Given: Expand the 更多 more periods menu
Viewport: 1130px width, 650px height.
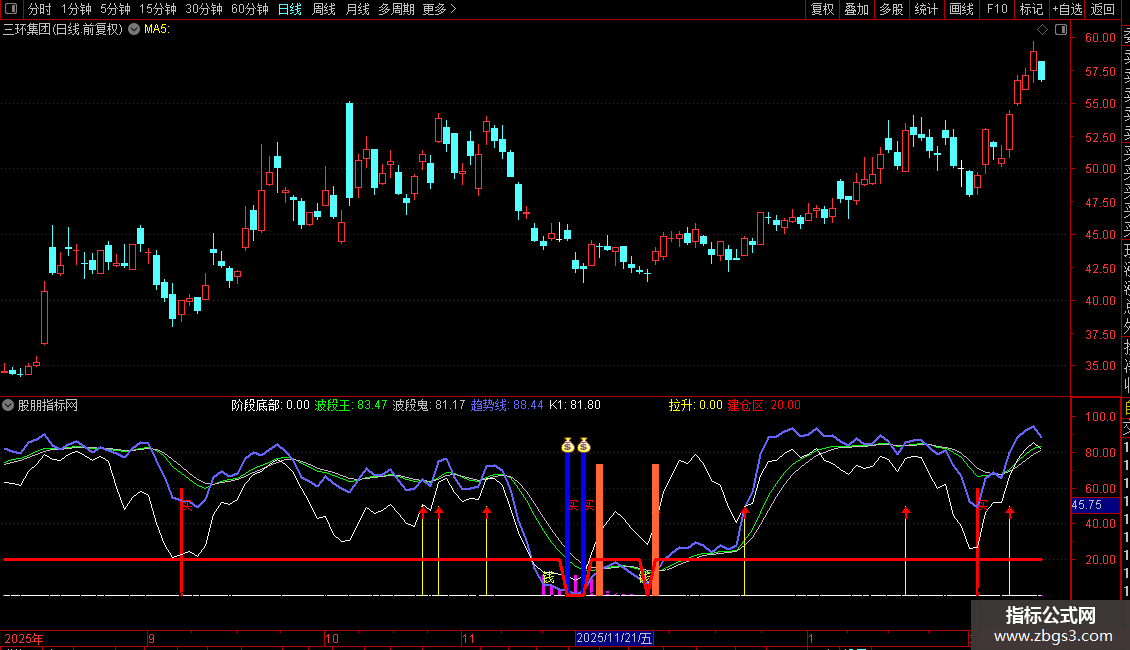Looking at the screenshot, I should click(x=439, y=9).
